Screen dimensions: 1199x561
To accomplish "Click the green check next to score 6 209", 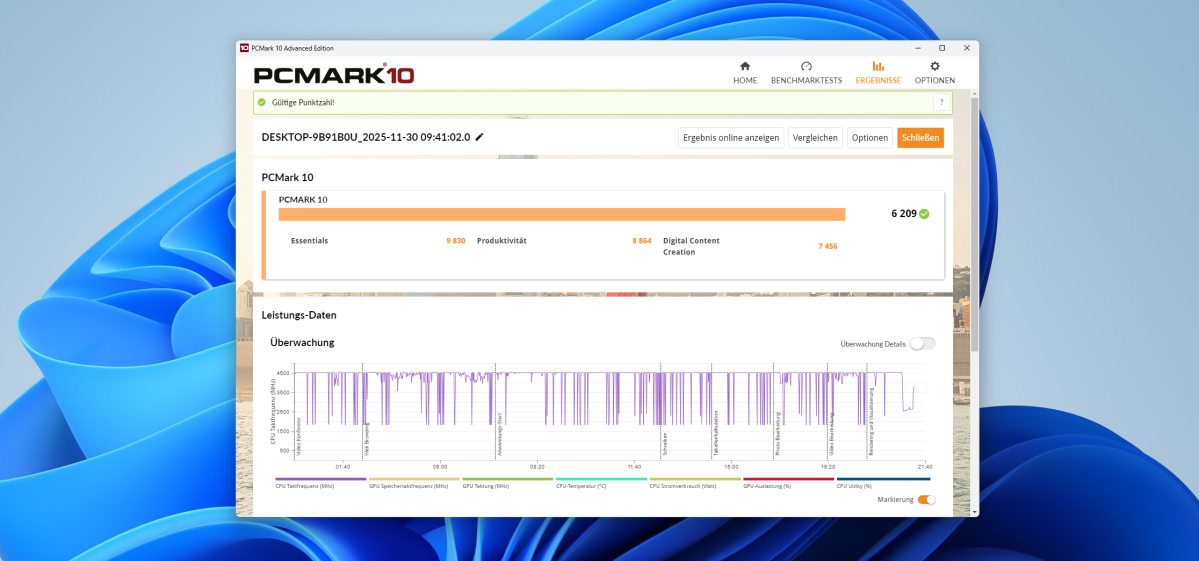I will (x=924, y=214).
